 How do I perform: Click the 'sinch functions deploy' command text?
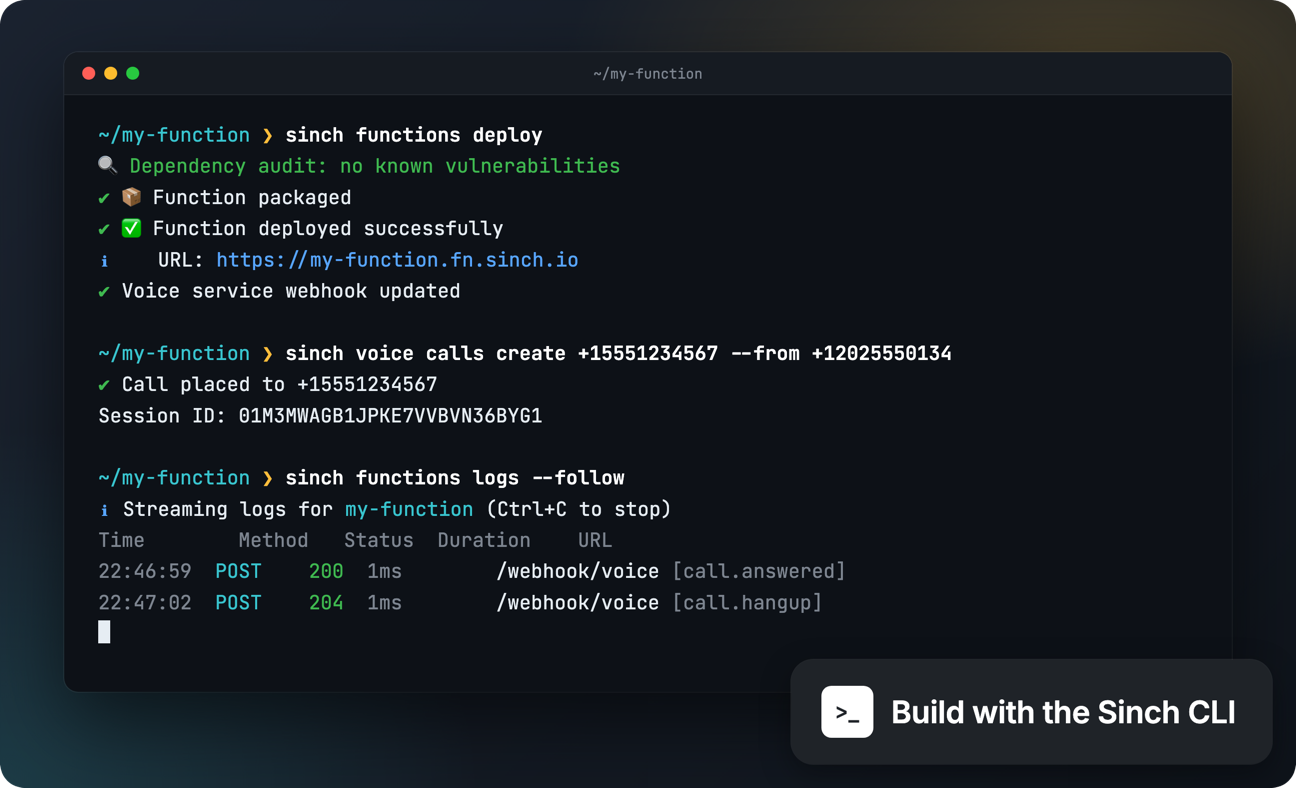pyautogui.click(x=414, y=135)
